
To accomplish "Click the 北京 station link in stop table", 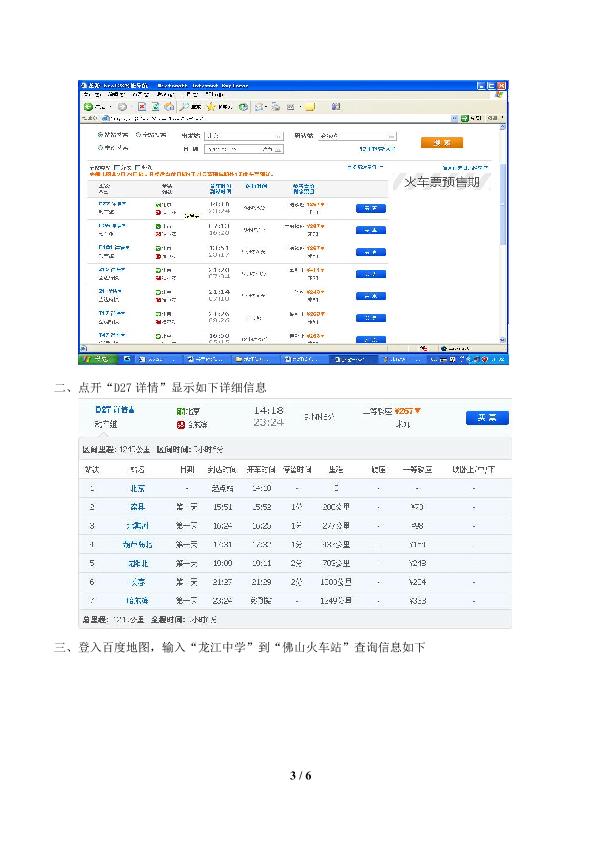I will pos(137,489).
